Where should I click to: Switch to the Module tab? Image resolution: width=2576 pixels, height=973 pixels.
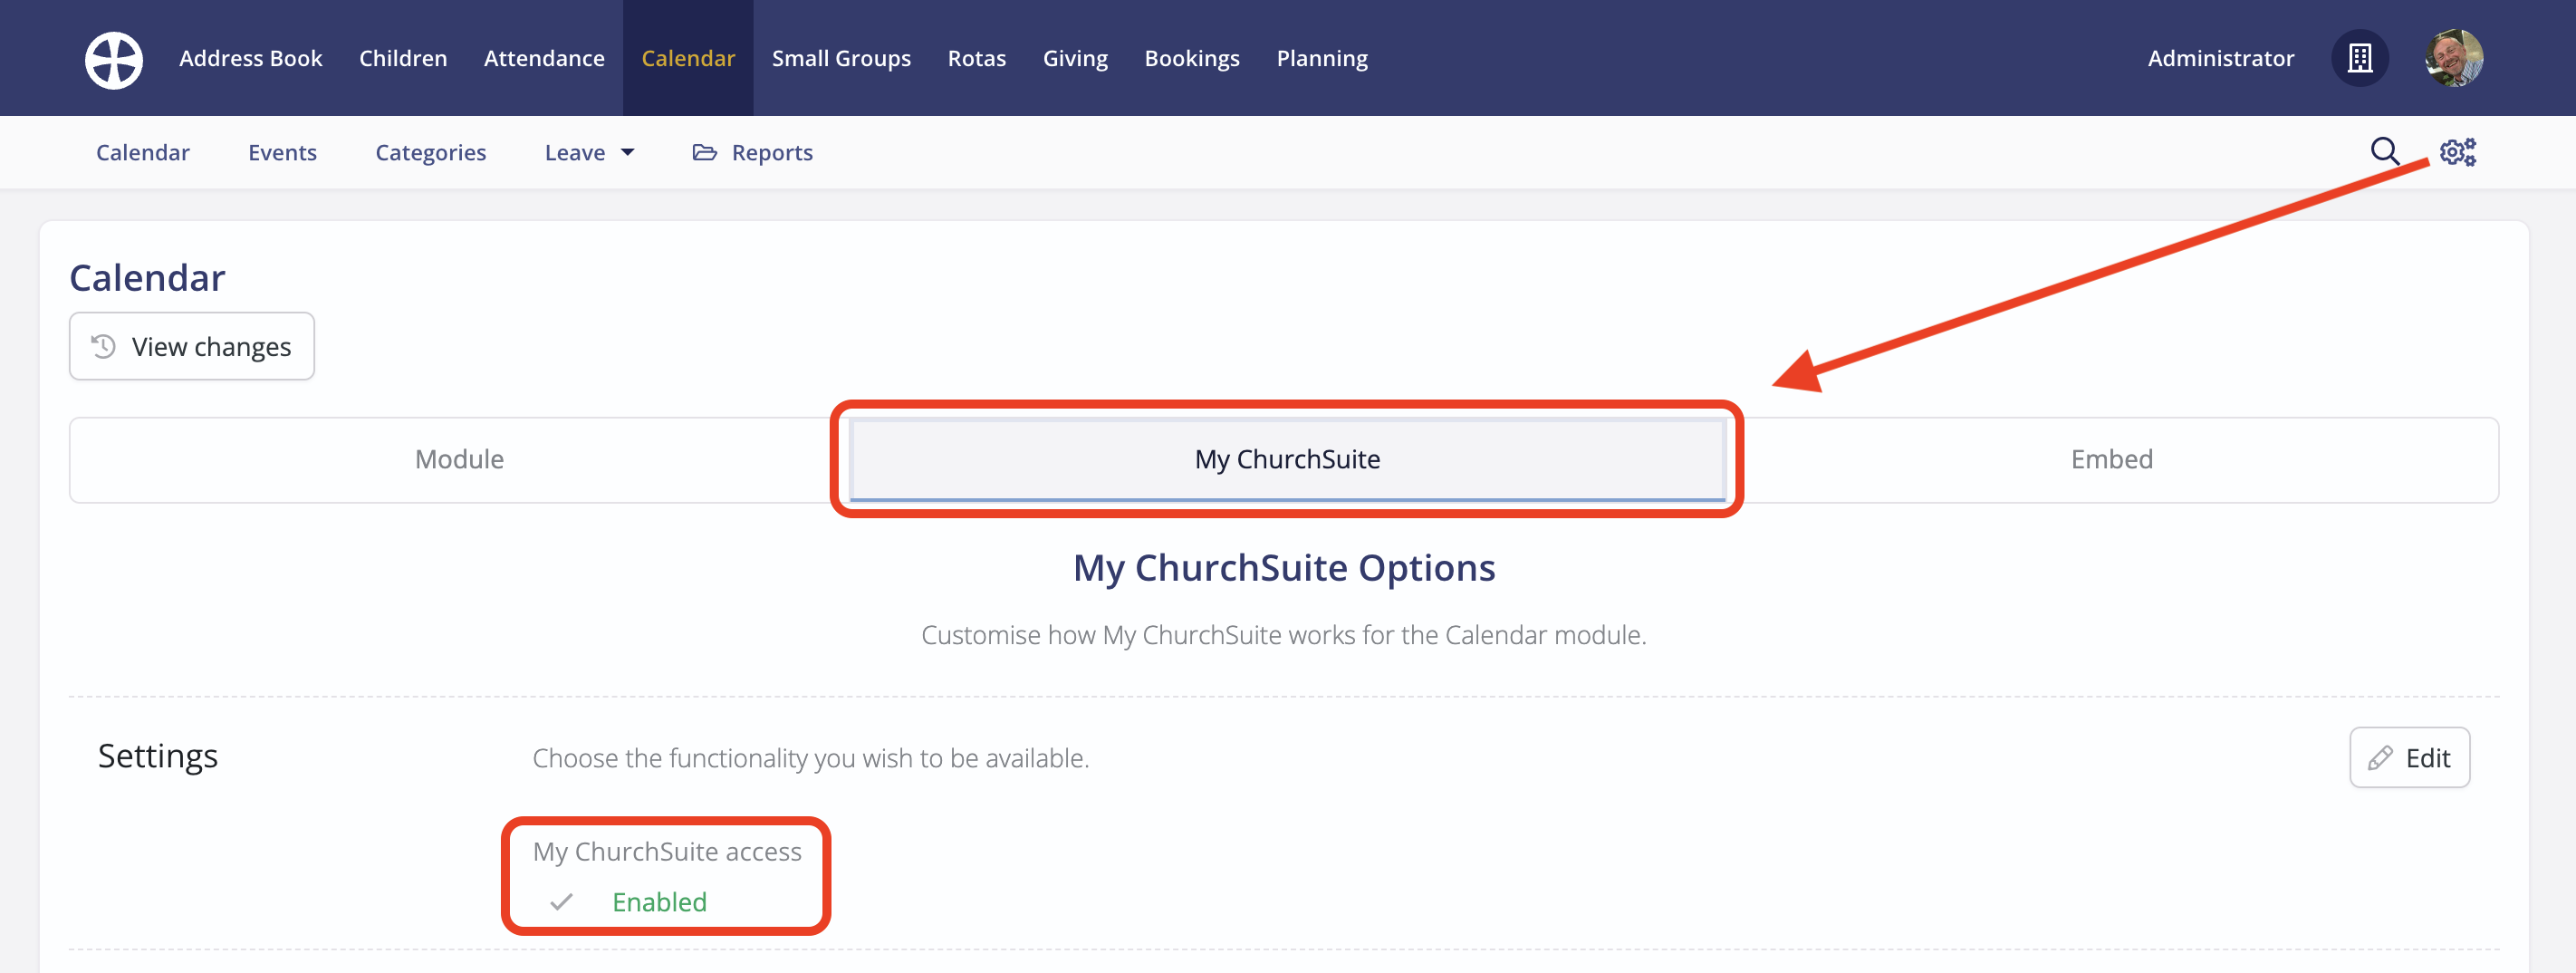[459, 459]
